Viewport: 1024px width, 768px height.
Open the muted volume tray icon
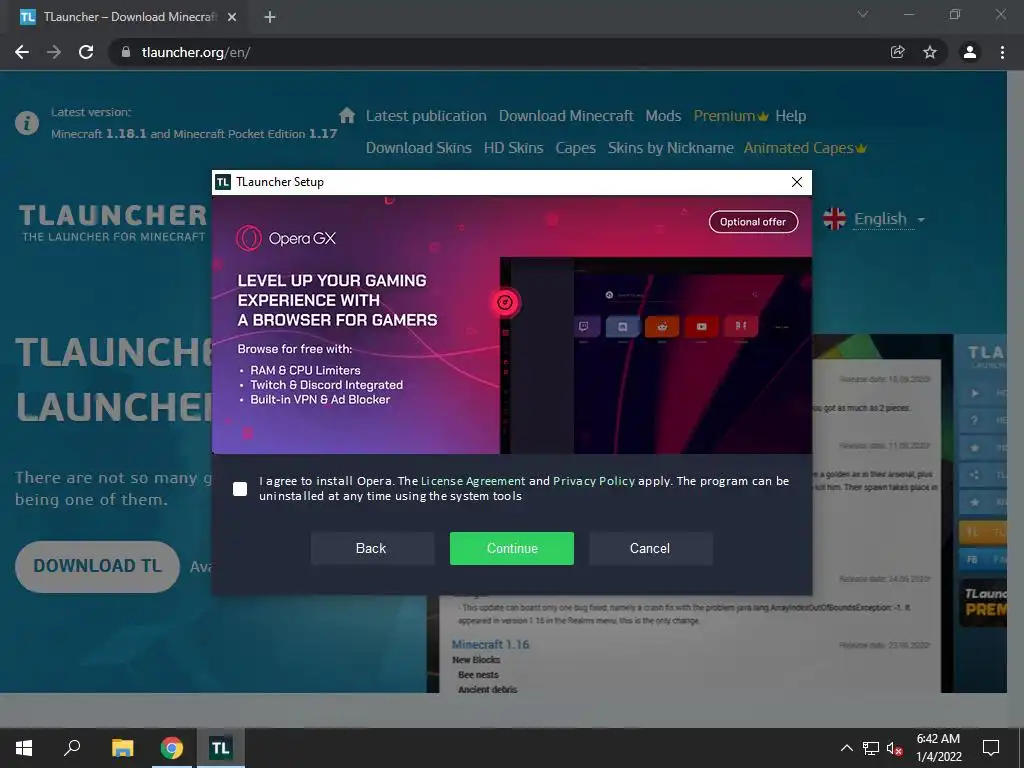tap(894, 748)
